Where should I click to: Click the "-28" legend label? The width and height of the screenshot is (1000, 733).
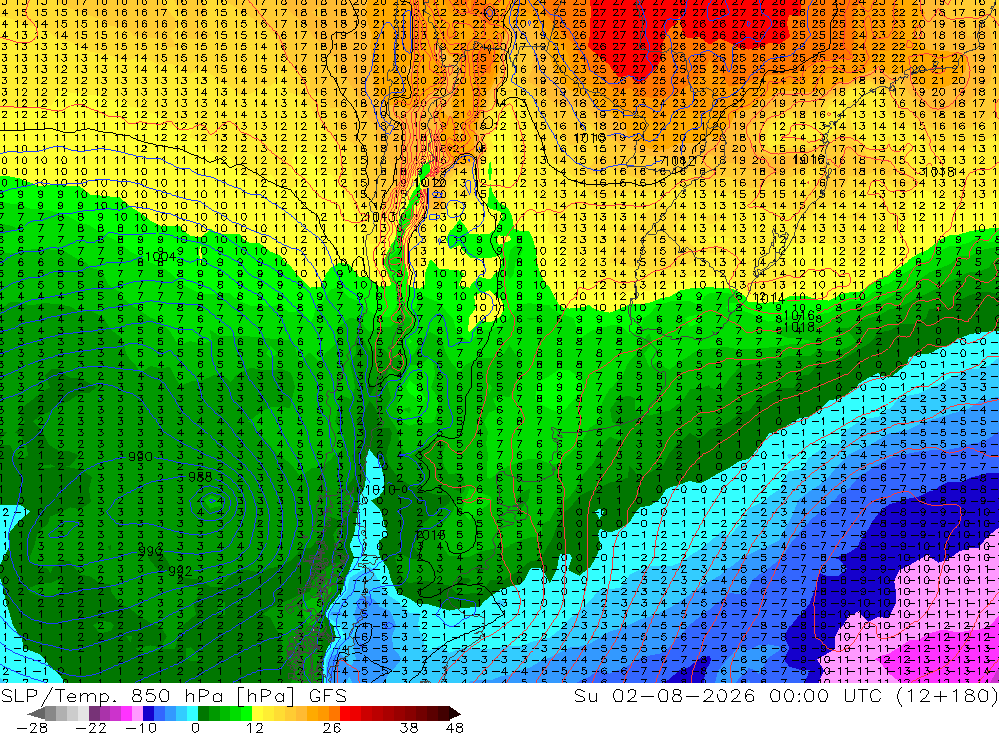point(32,728)
